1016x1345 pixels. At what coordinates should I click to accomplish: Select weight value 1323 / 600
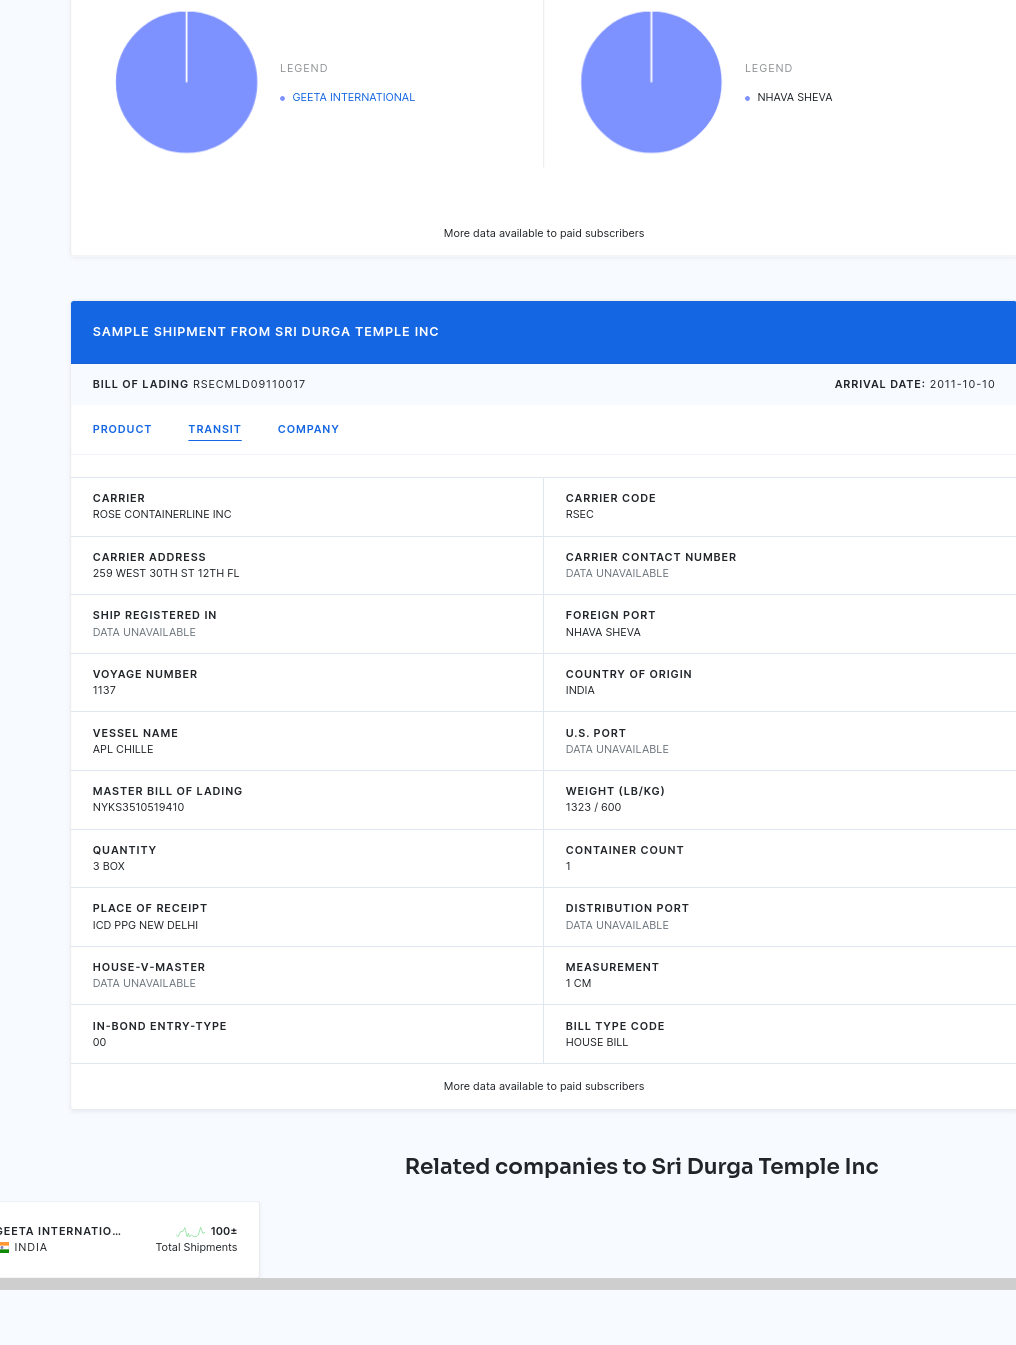pyautogui.click(x=593, y=807)
